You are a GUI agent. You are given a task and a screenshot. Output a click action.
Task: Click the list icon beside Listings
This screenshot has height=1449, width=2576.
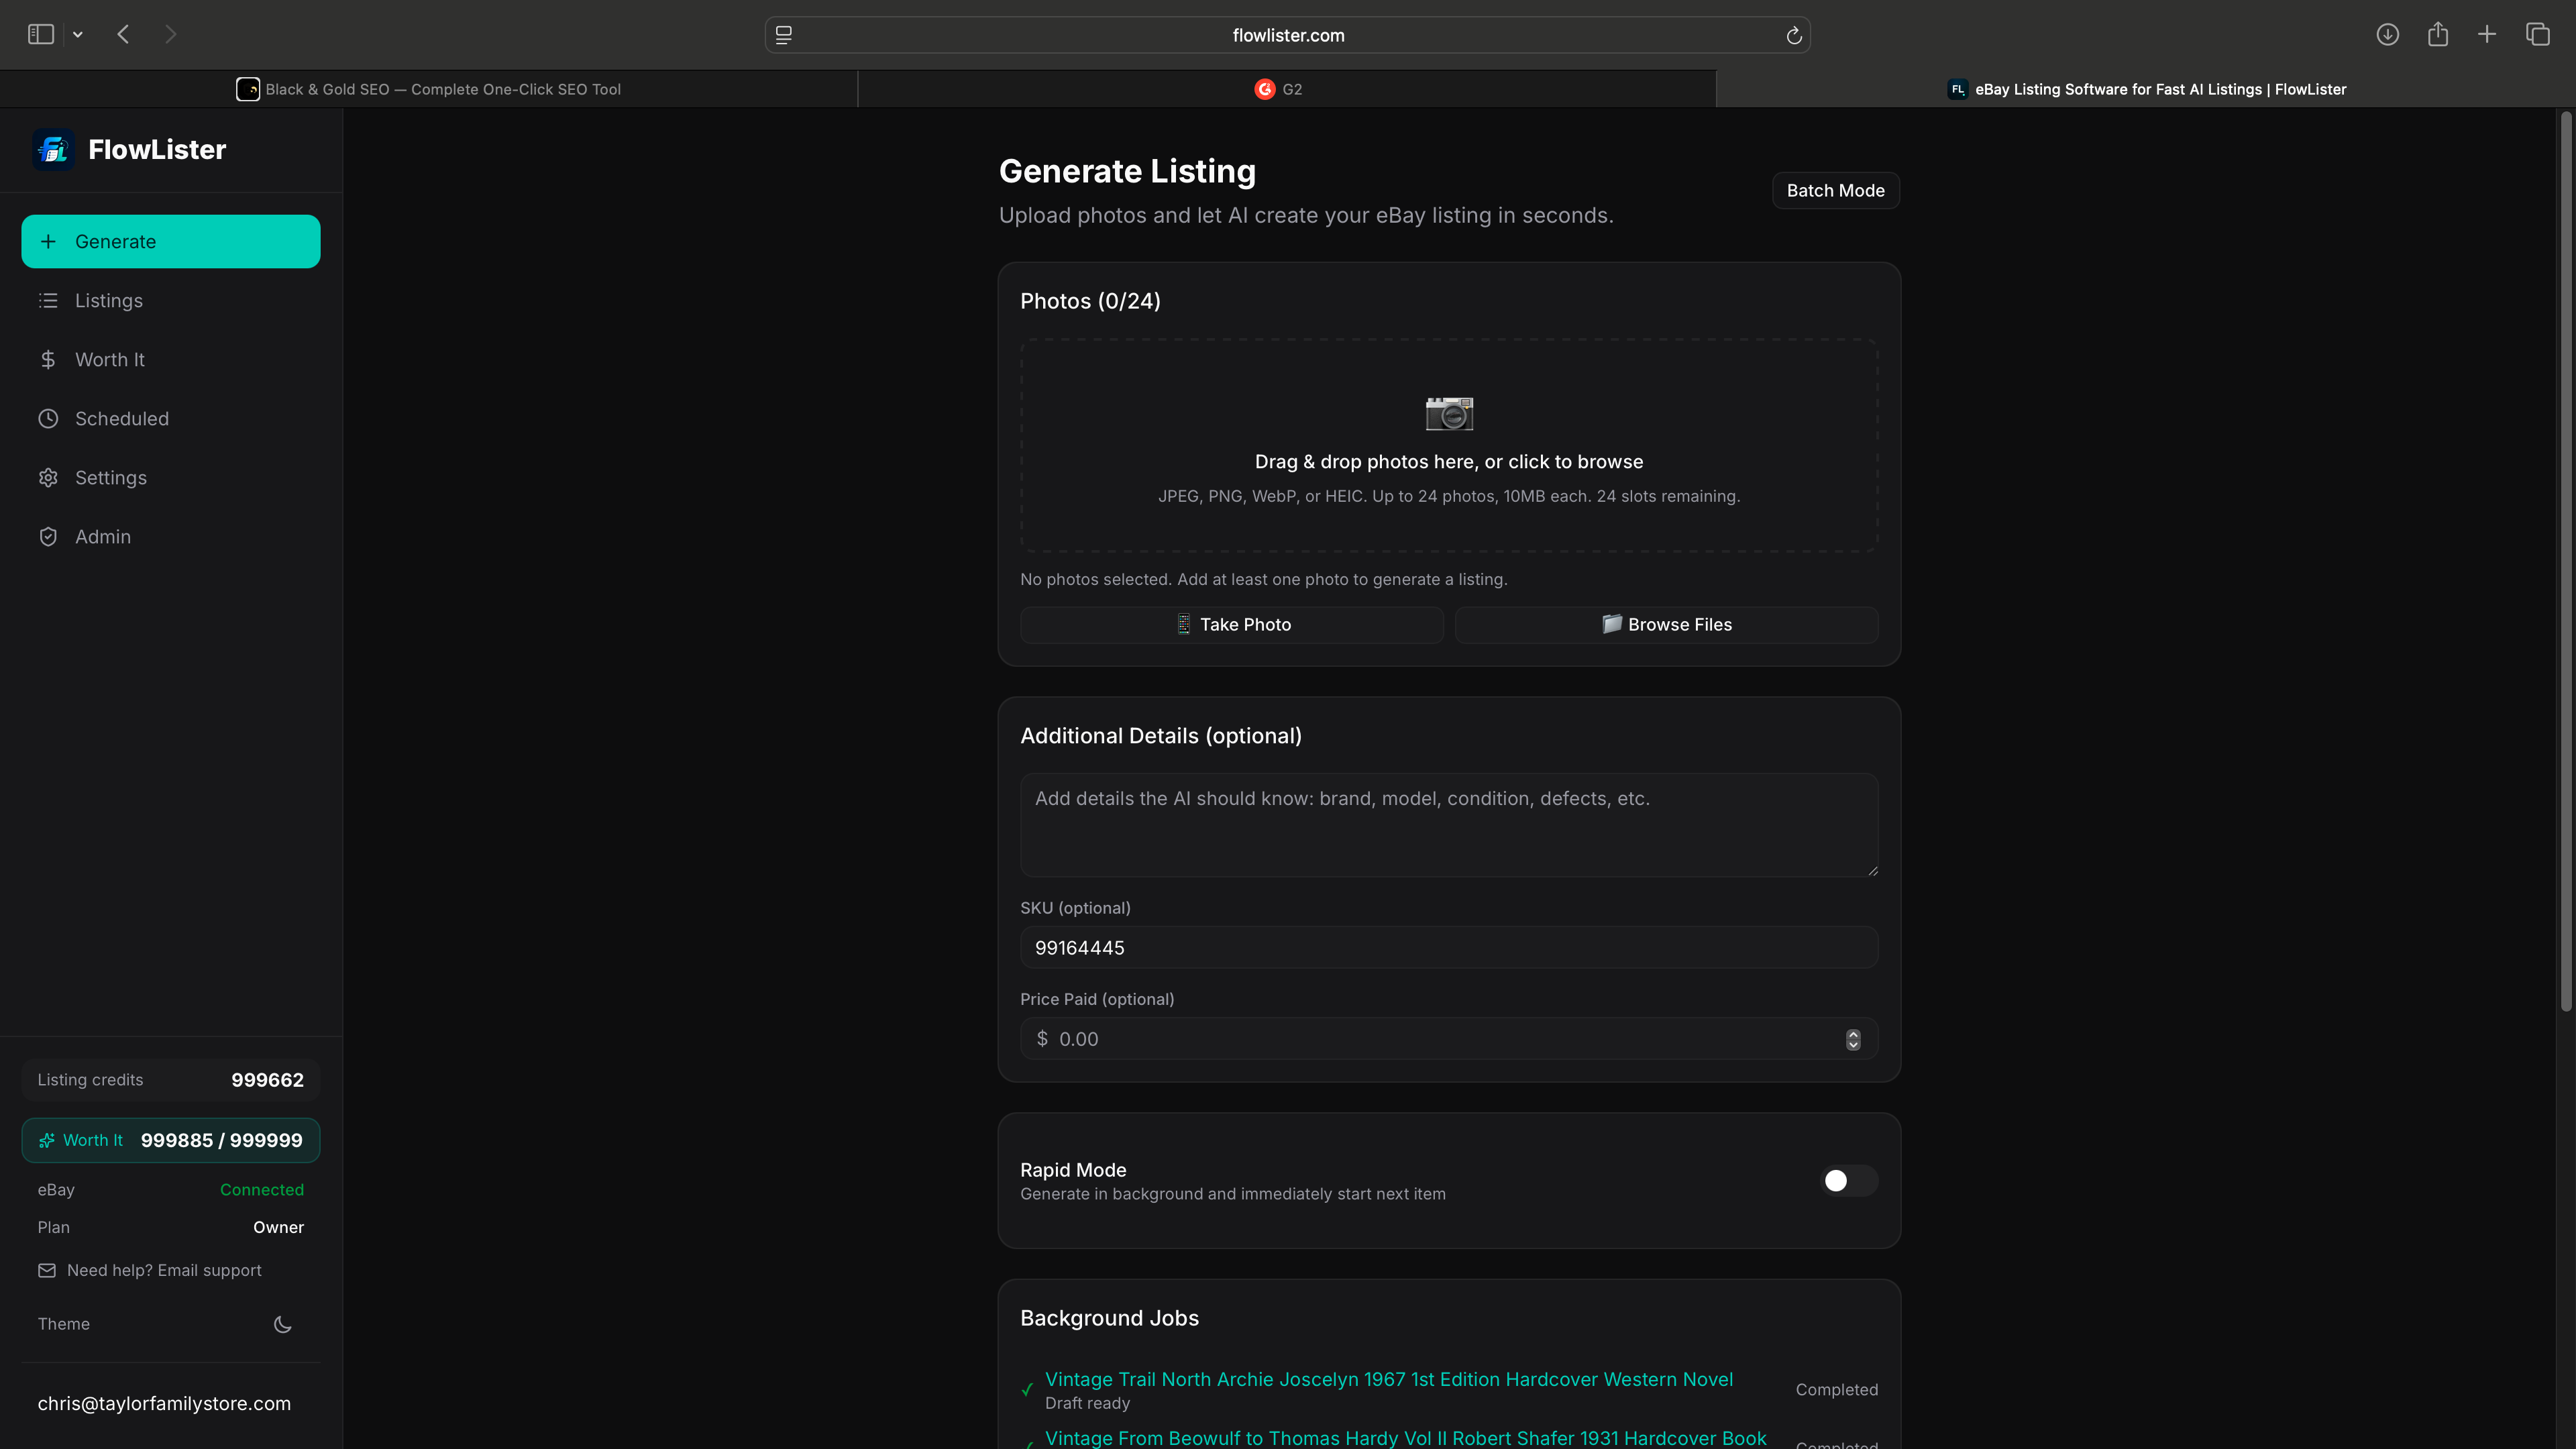(x=48, y=301)
